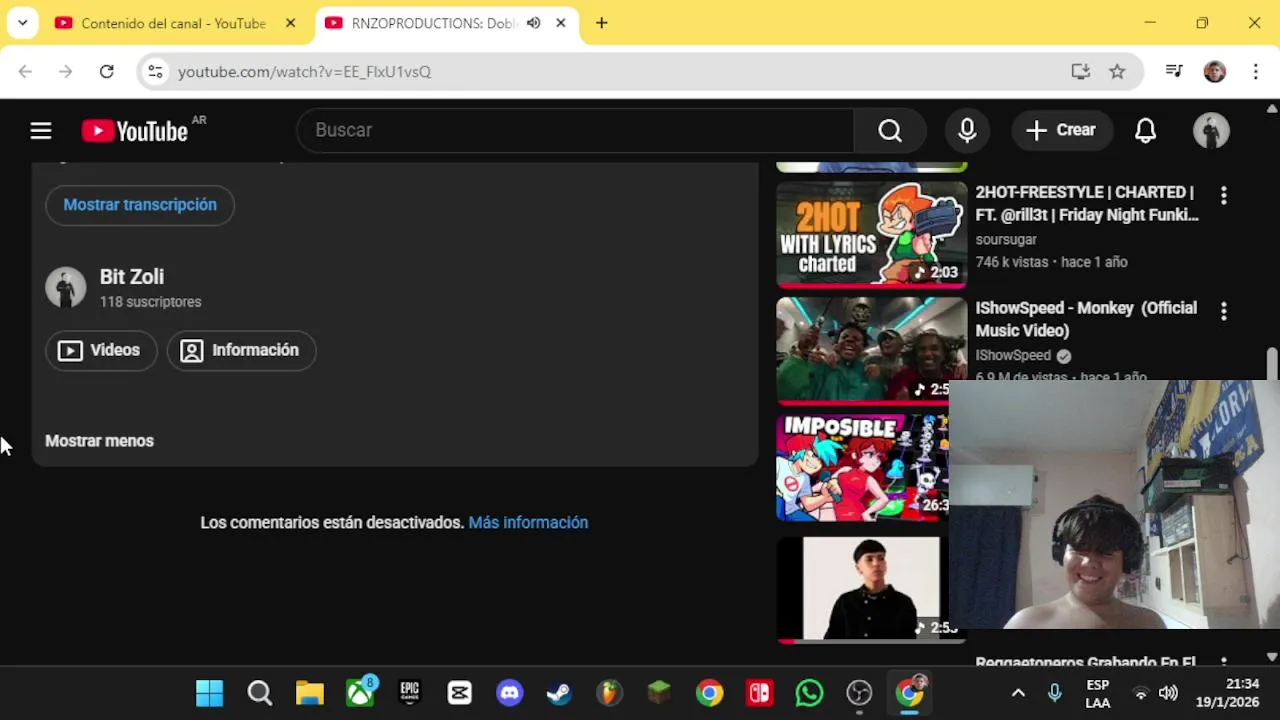The height and width of the screenshot is (720, 1280).
Task: Open the ESP LAA language selector
Action: click(x=1097, y=693)
